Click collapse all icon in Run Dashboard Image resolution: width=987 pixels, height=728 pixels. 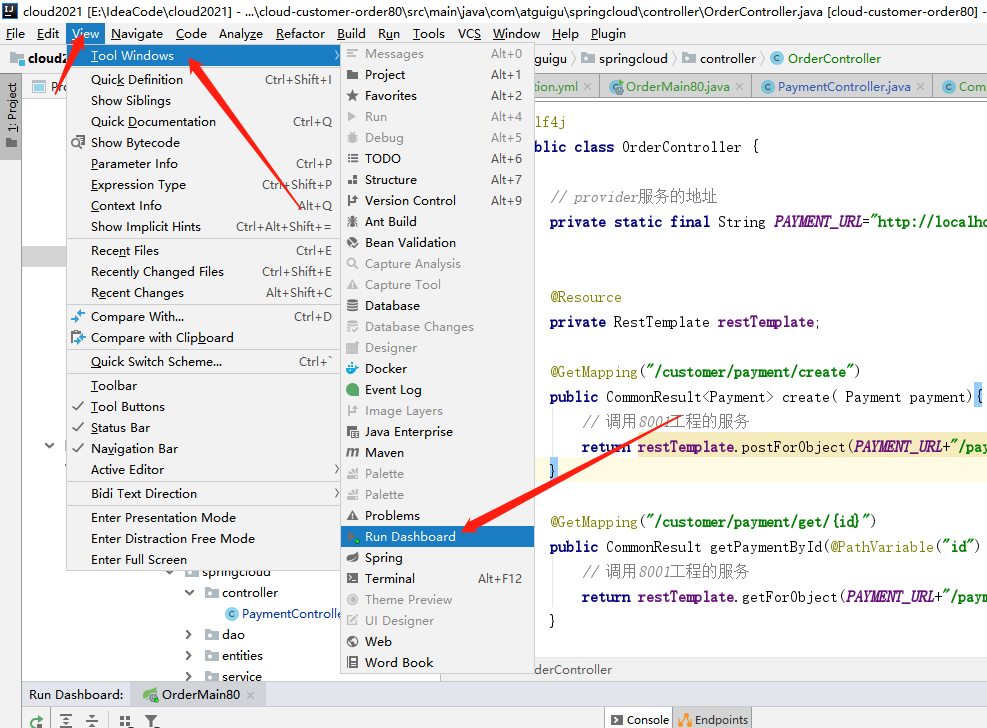92,721
